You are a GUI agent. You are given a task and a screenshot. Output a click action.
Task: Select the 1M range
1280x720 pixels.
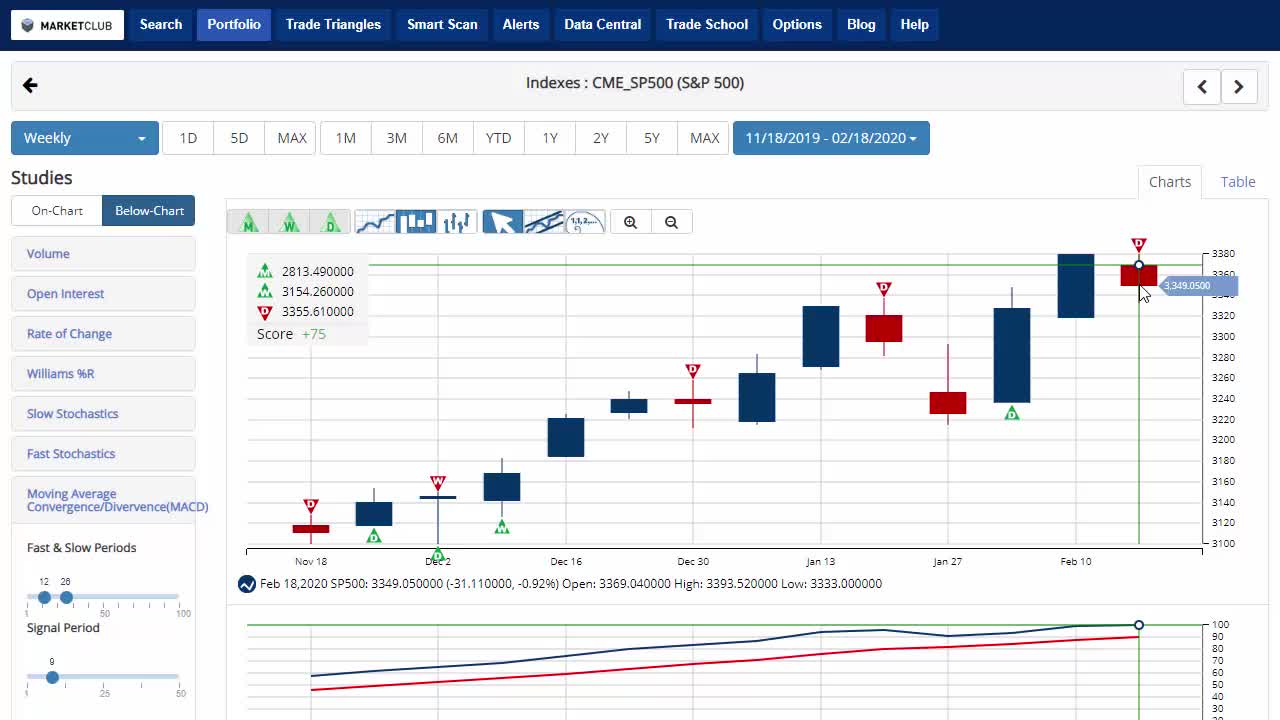tap(345, 138)
